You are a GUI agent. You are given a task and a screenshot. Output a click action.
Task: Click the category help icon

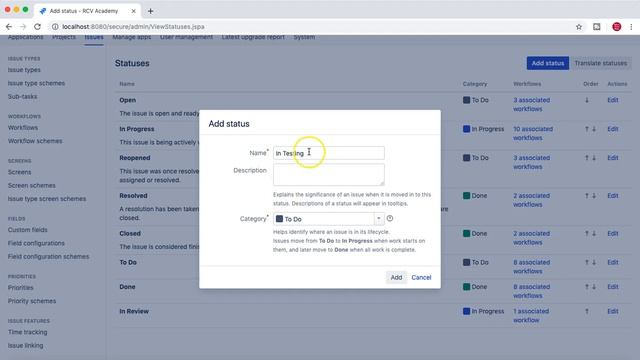click(390, 218)
